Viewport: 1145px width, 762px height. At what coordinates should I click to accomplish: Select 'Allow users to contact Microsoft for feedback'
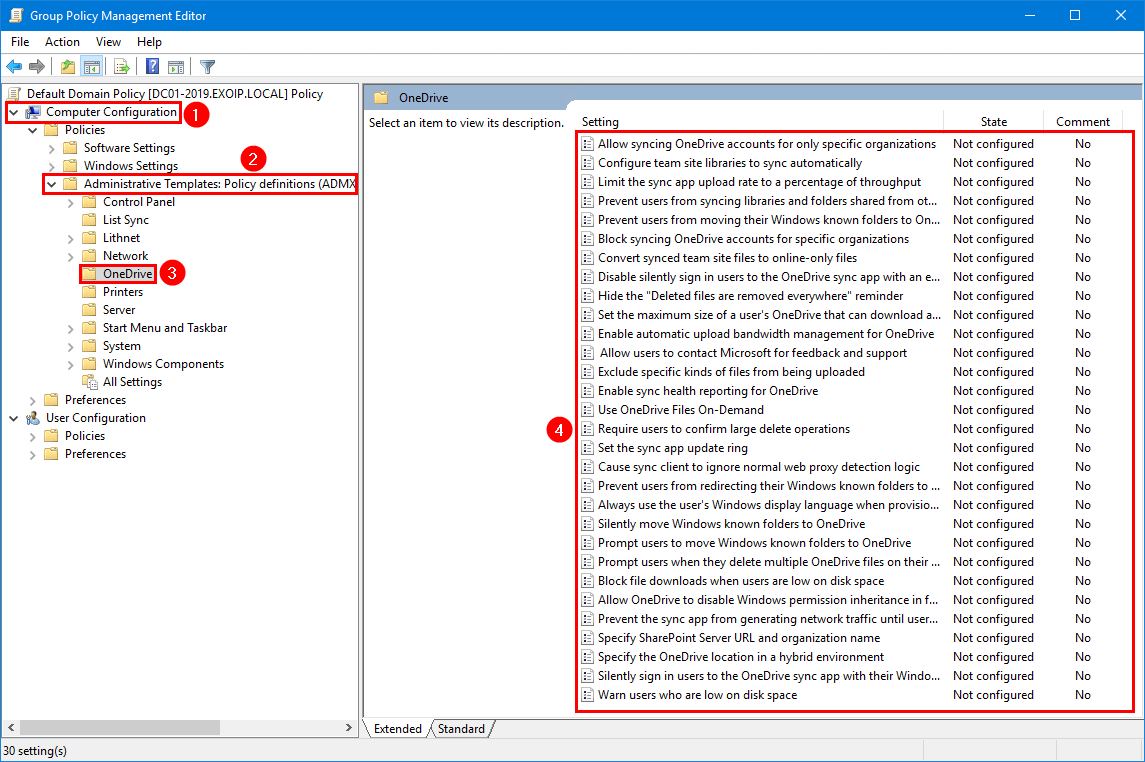[754, 353]
